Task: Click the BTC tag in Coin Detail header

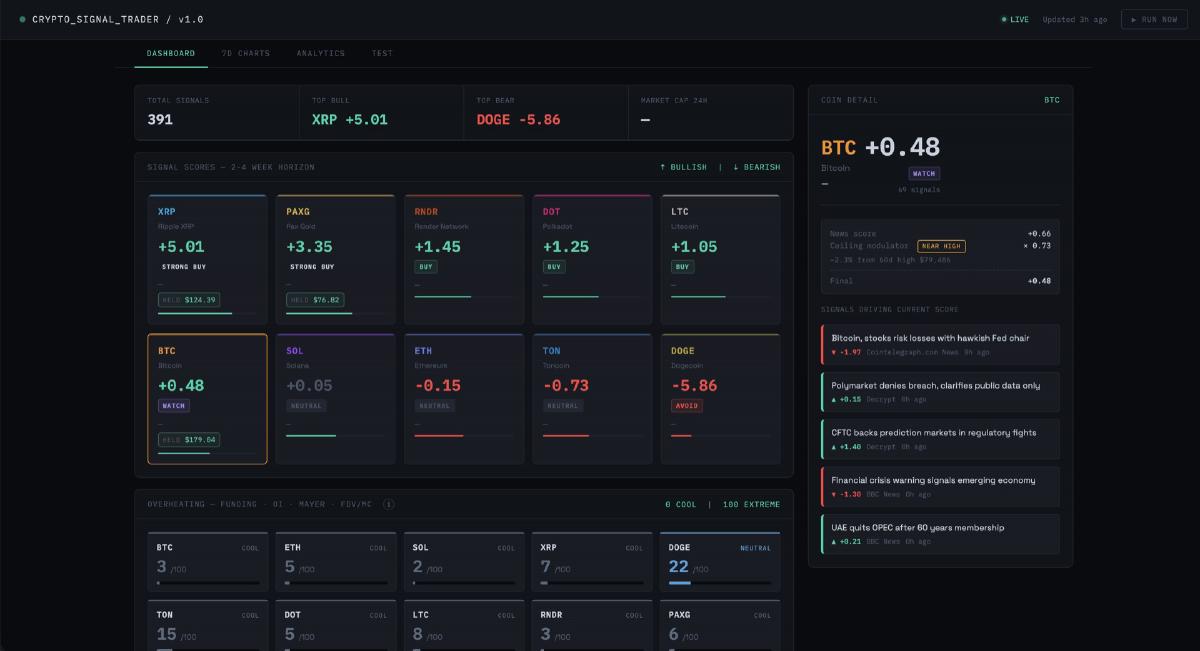Action: coord(1052,100)
